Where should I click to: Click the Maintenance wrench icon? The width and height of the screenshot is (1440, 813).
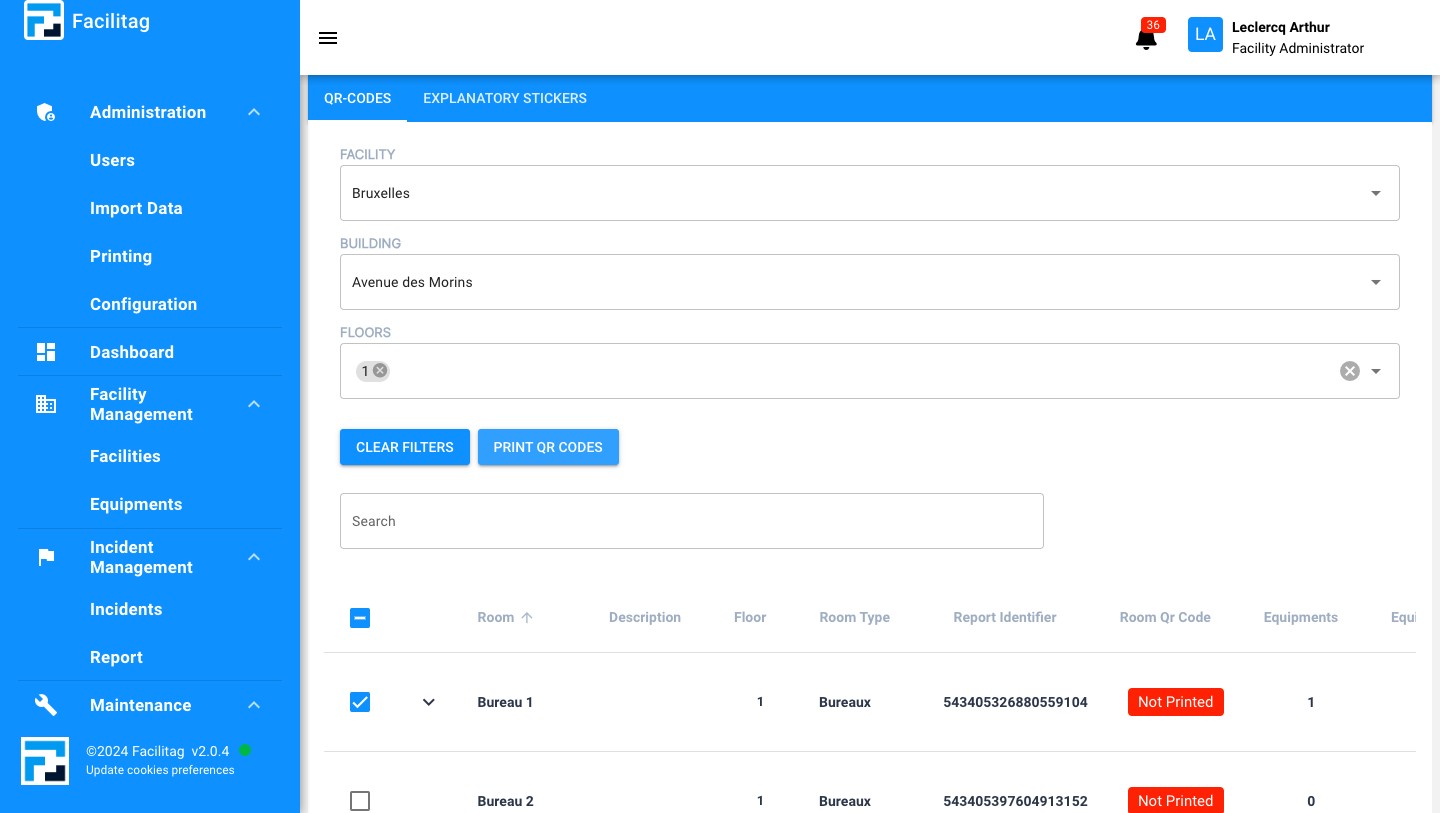pyautogui.click(x=46, y=705)
